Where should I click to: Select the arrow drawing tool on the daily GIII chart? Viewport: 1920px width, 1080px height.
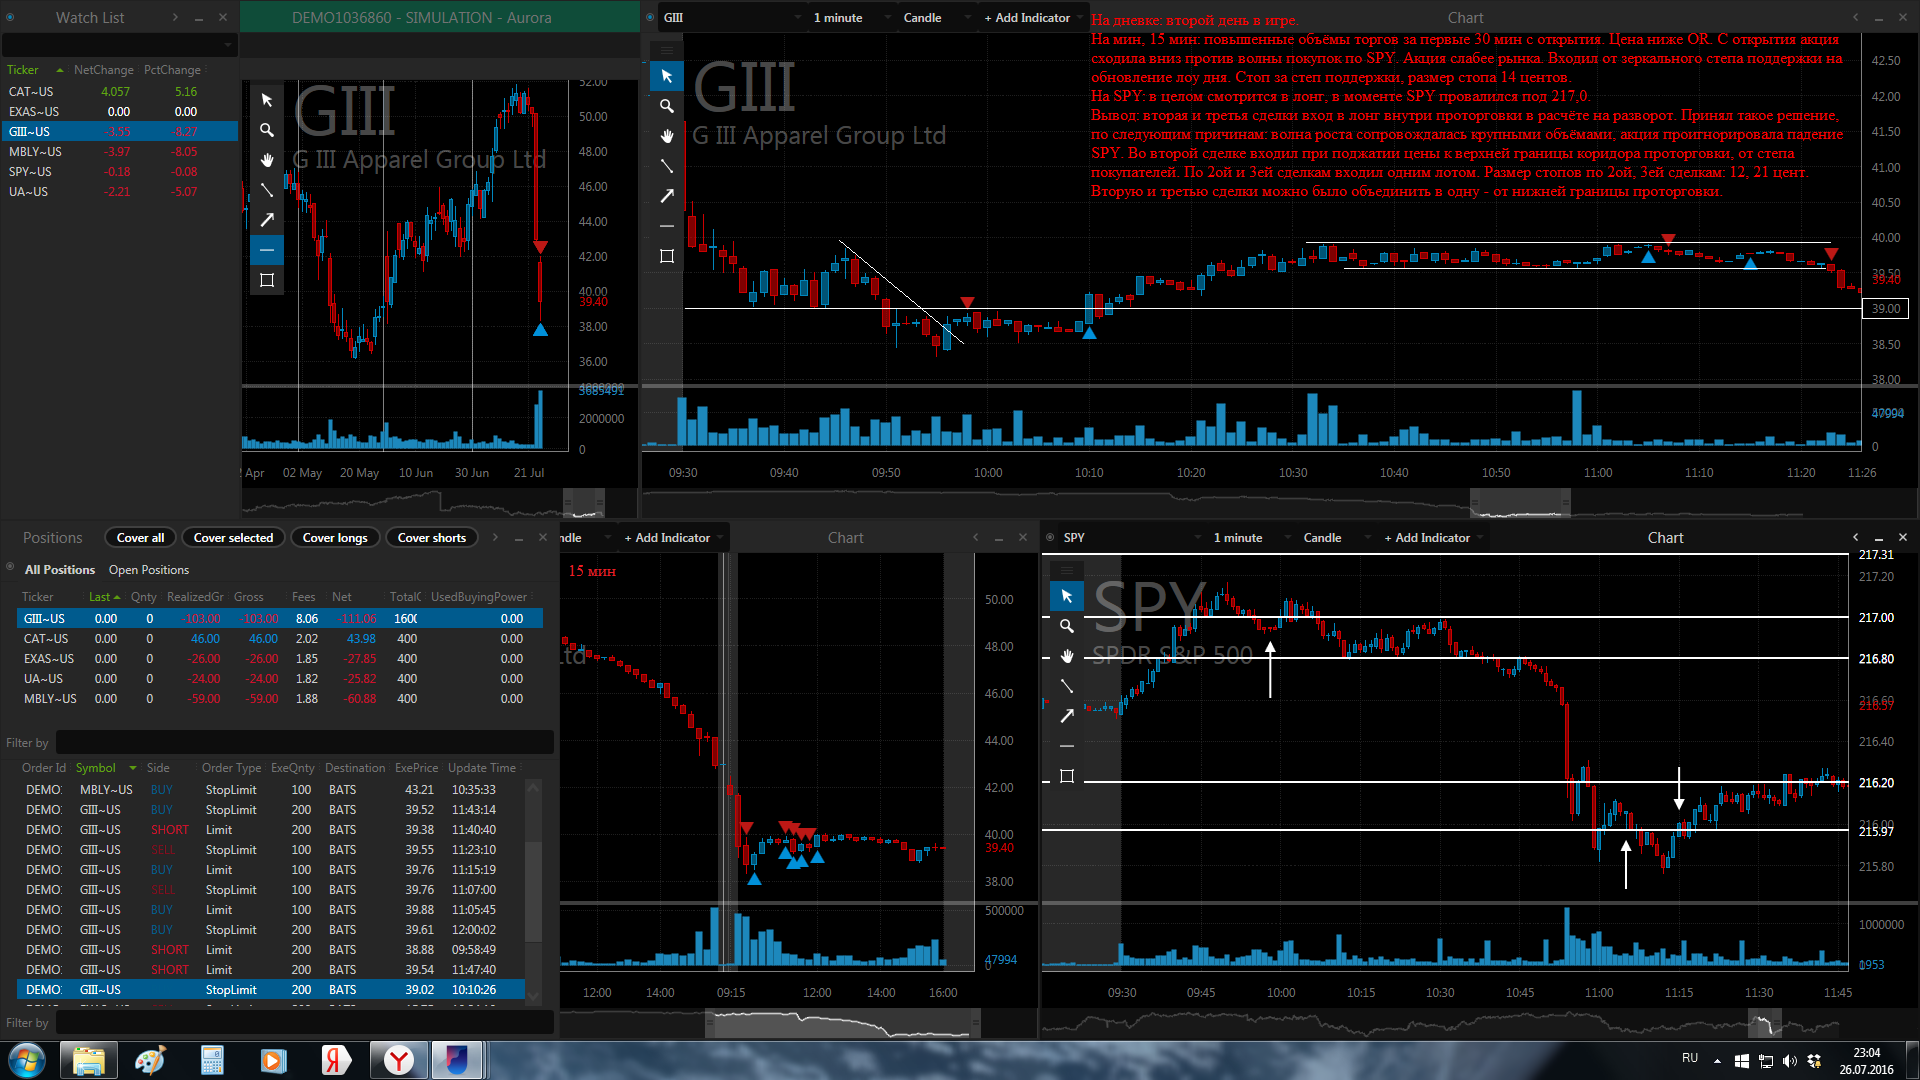(267, 220)
